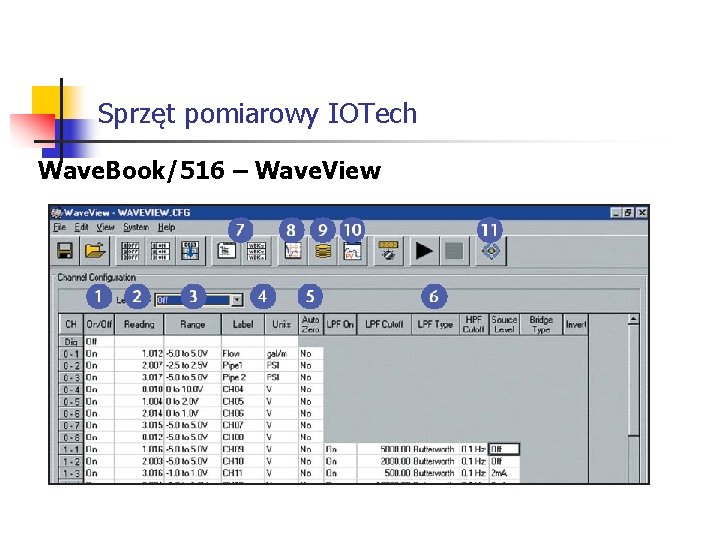The image size is (720, 540).
Task: Select the outlined Off source level cell of CH09
Action: pyautogui.click(x=504, y=449)
